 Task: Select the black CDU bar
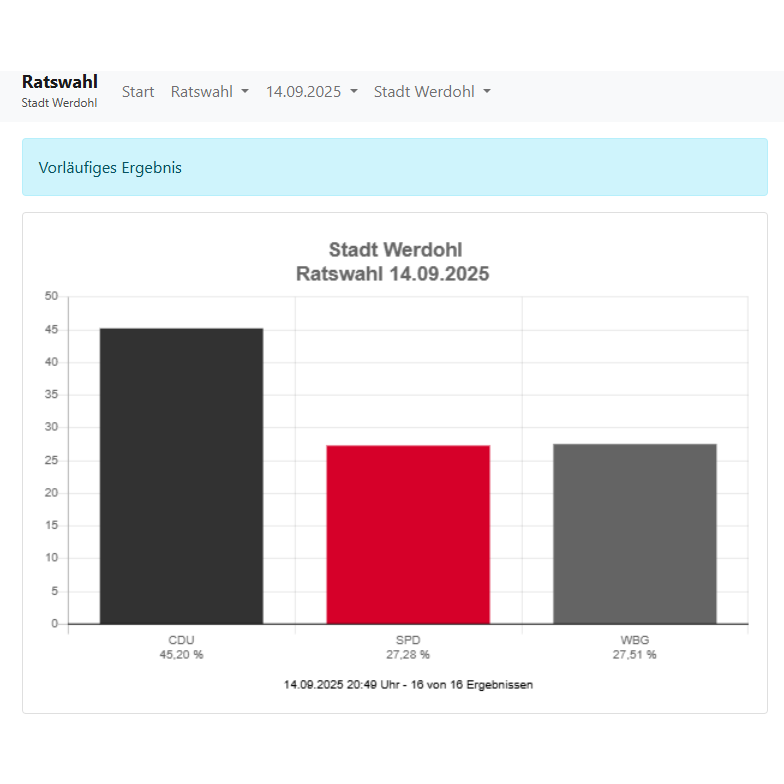click(x=181, y=476)
